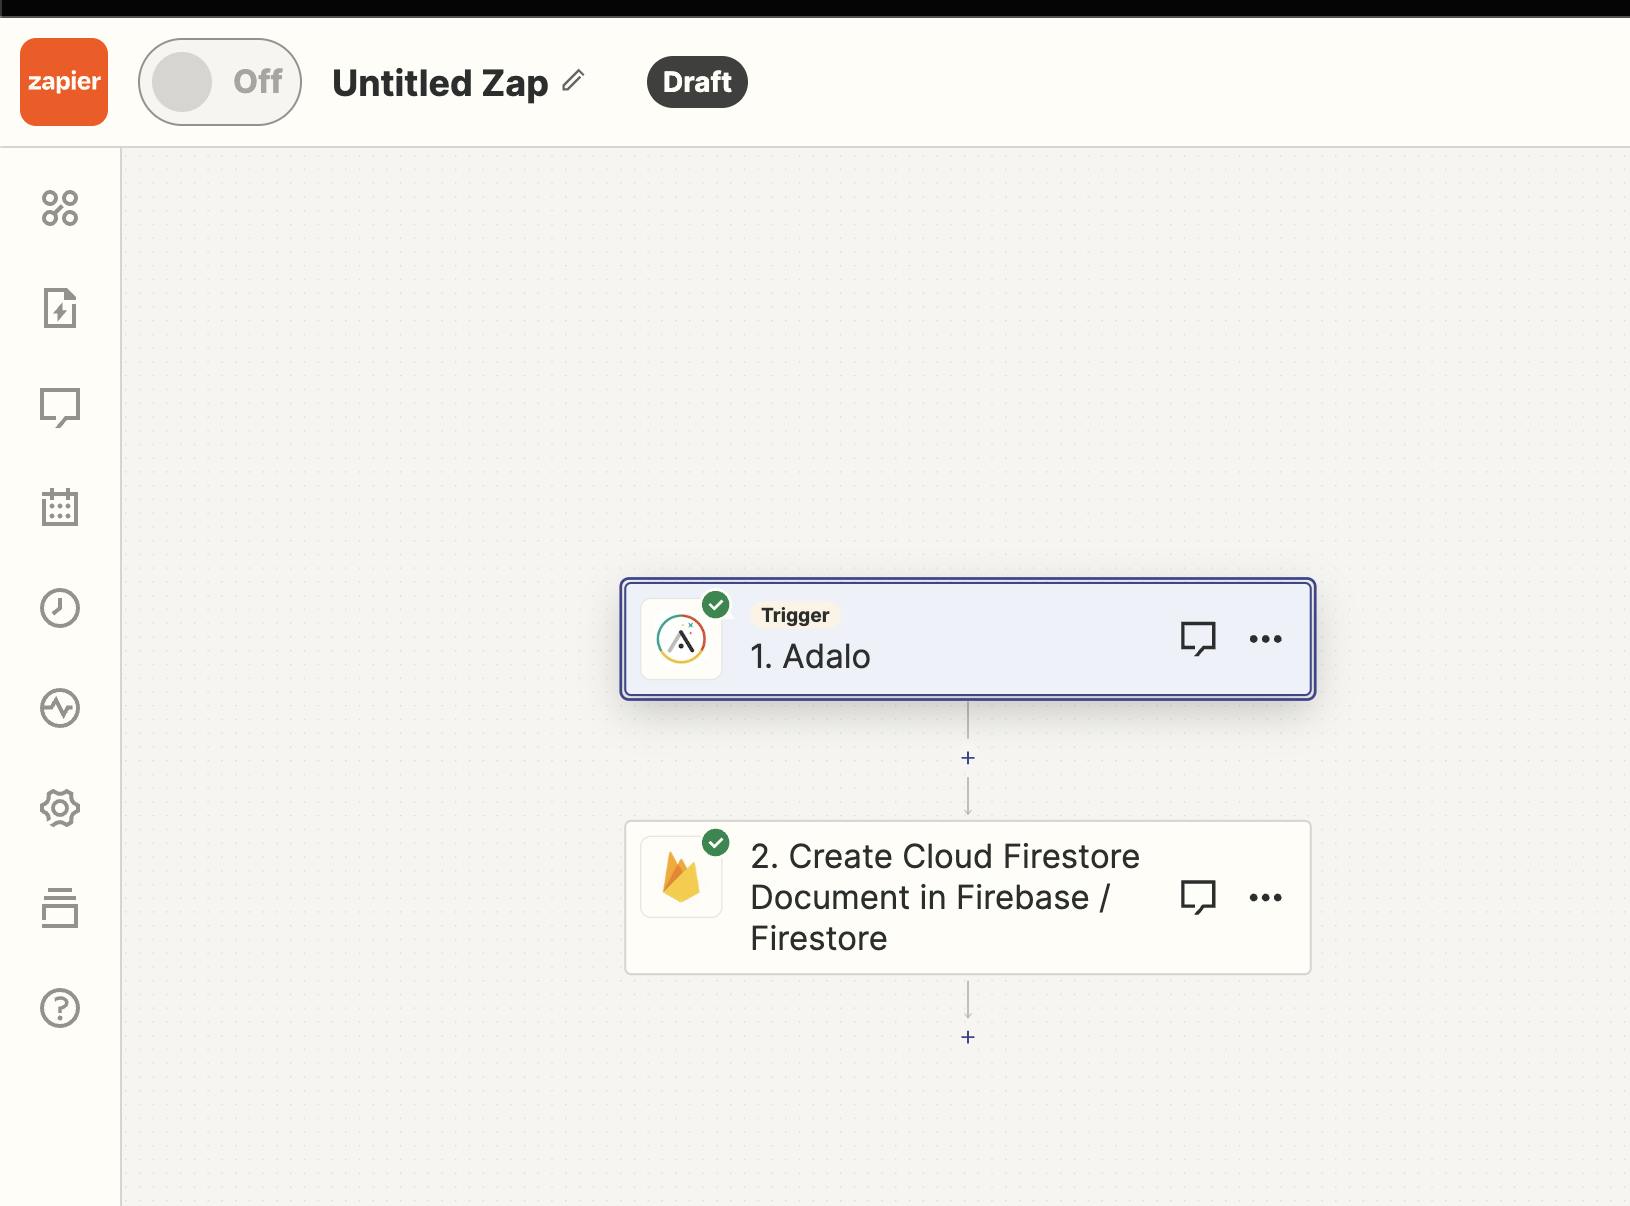Open the settings gear in sidebar
This screenshot has width=1630, height=1206.
point(60,808)
